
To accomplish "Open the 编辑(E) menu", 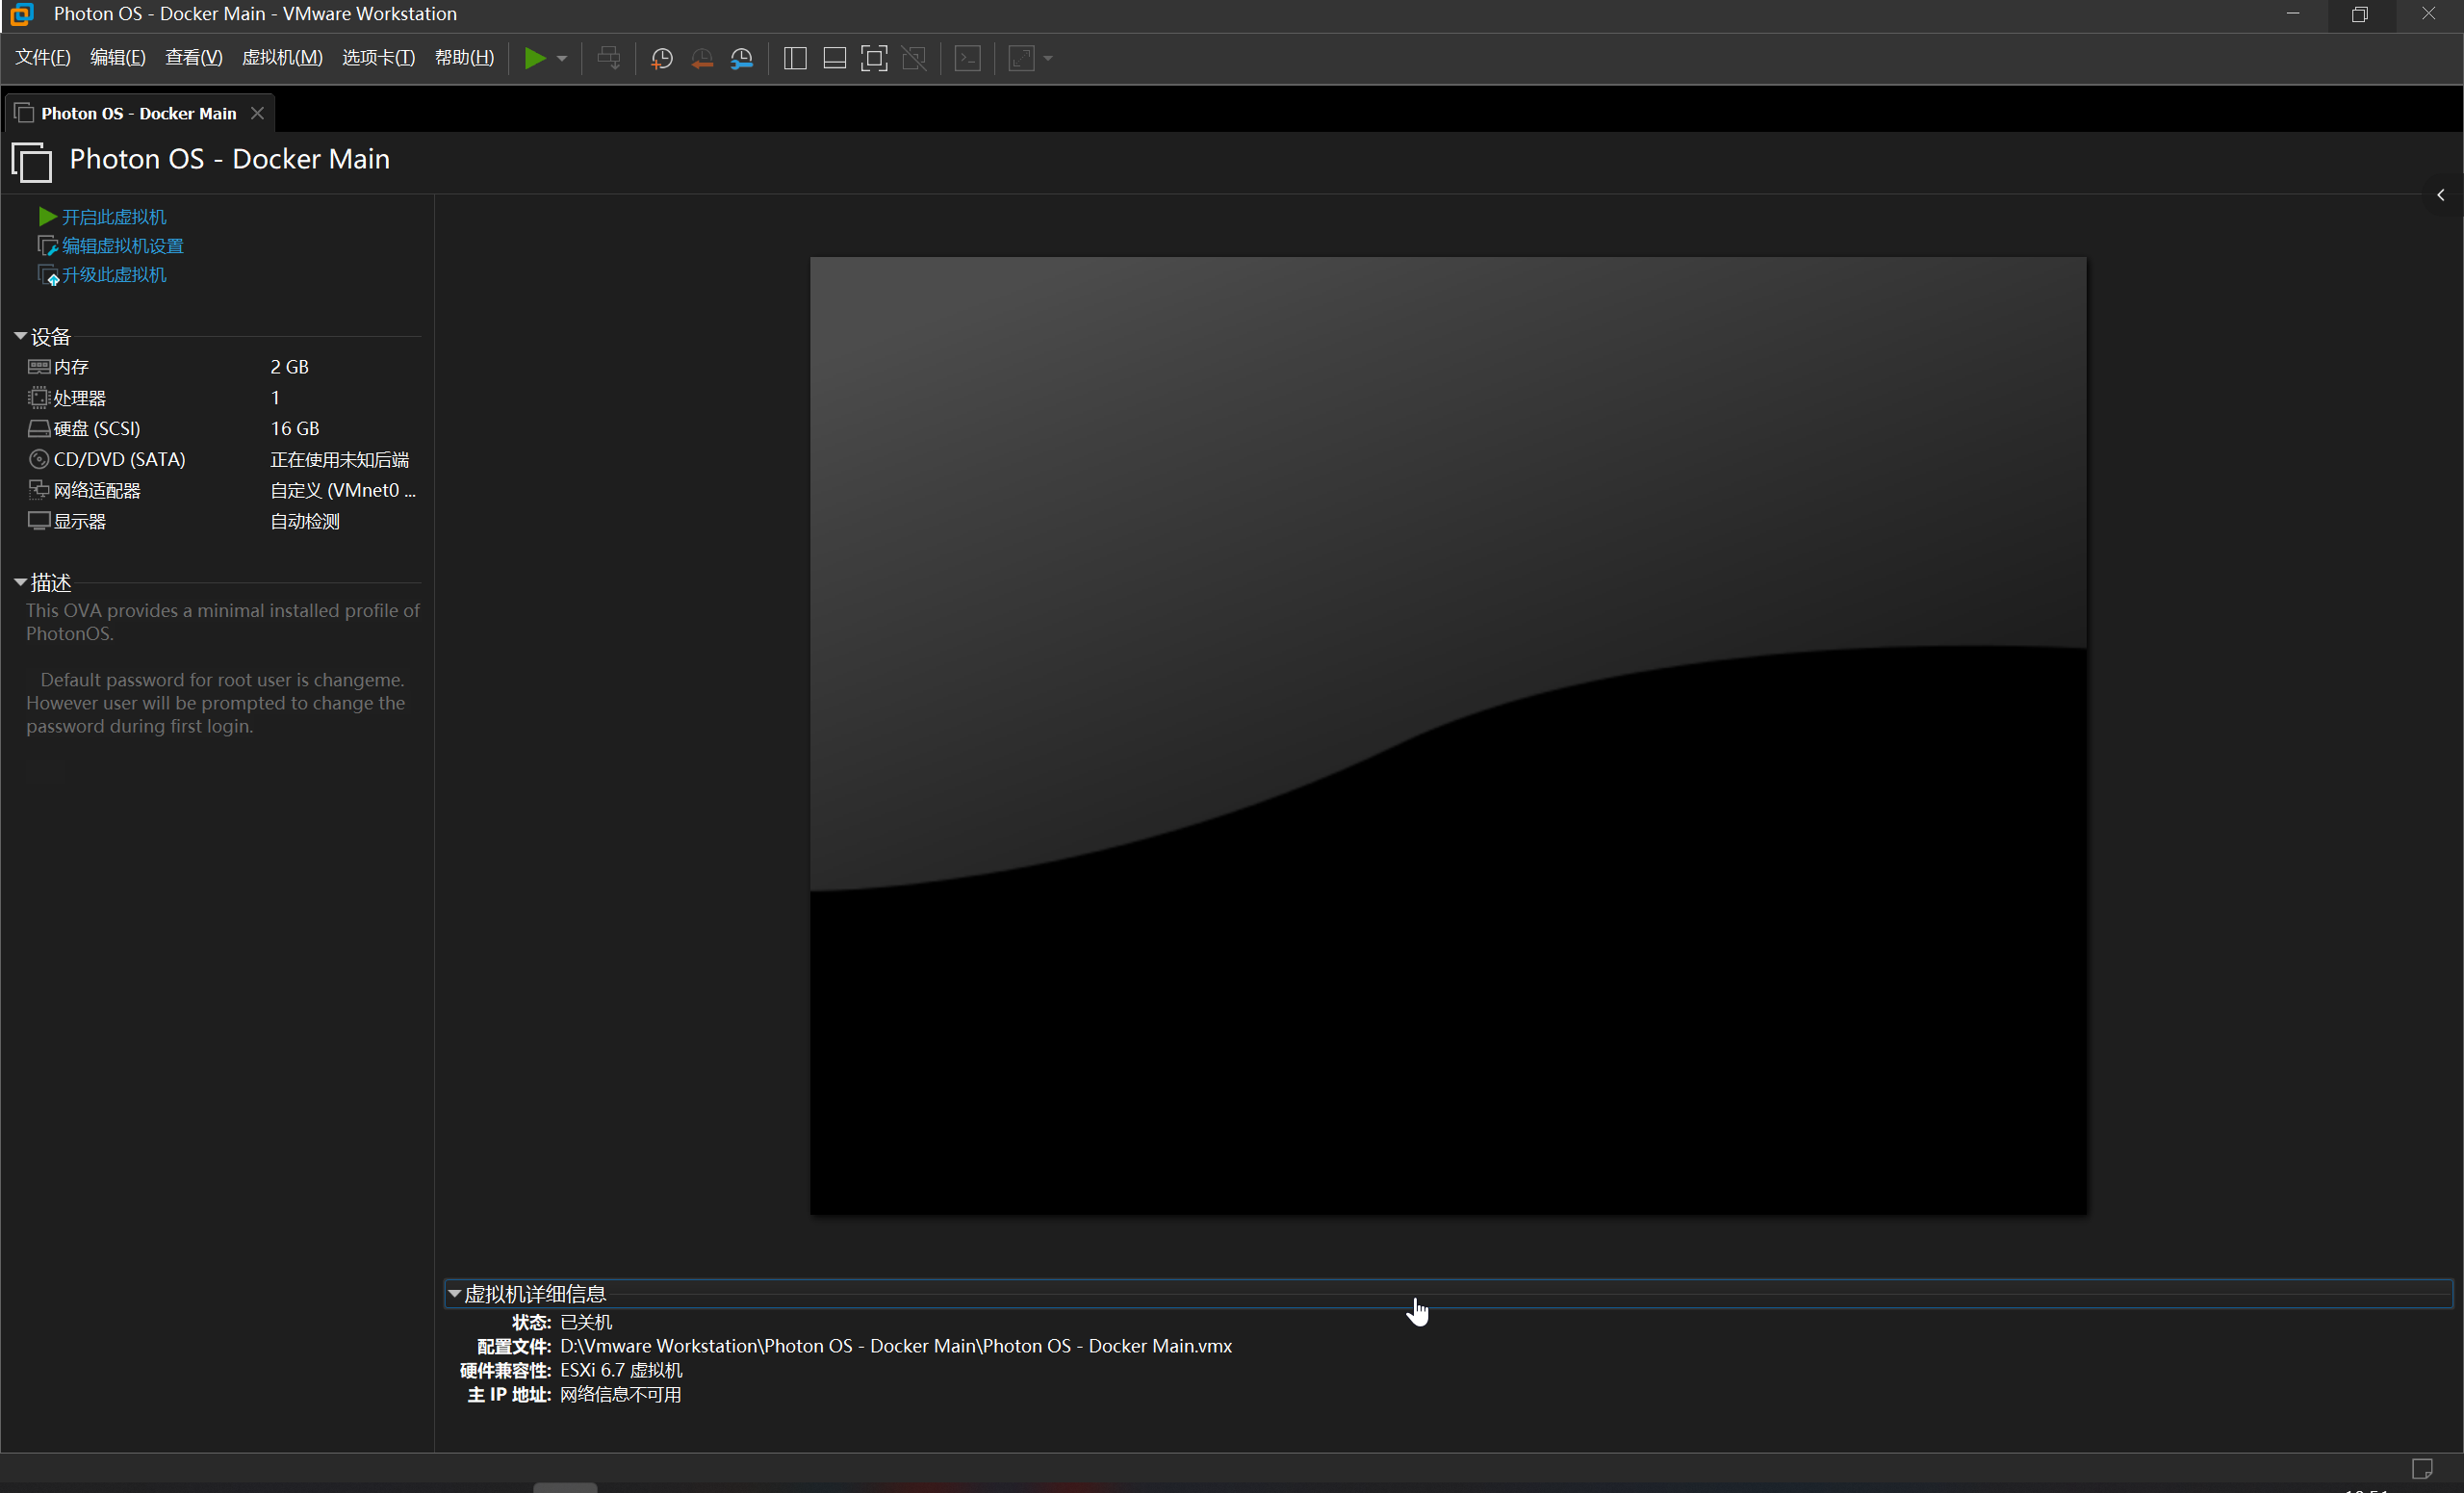I will [x=118, y=58].
